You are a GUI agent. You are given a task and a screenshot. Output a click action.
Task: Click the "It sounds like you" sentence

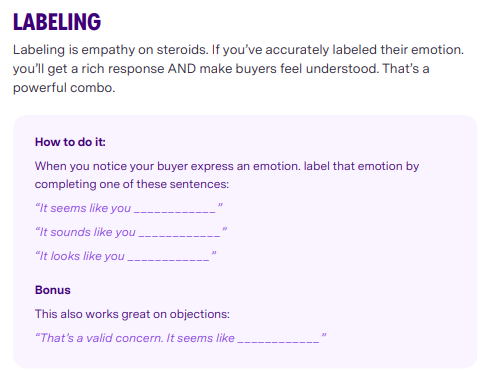click(x=131, y=232)
